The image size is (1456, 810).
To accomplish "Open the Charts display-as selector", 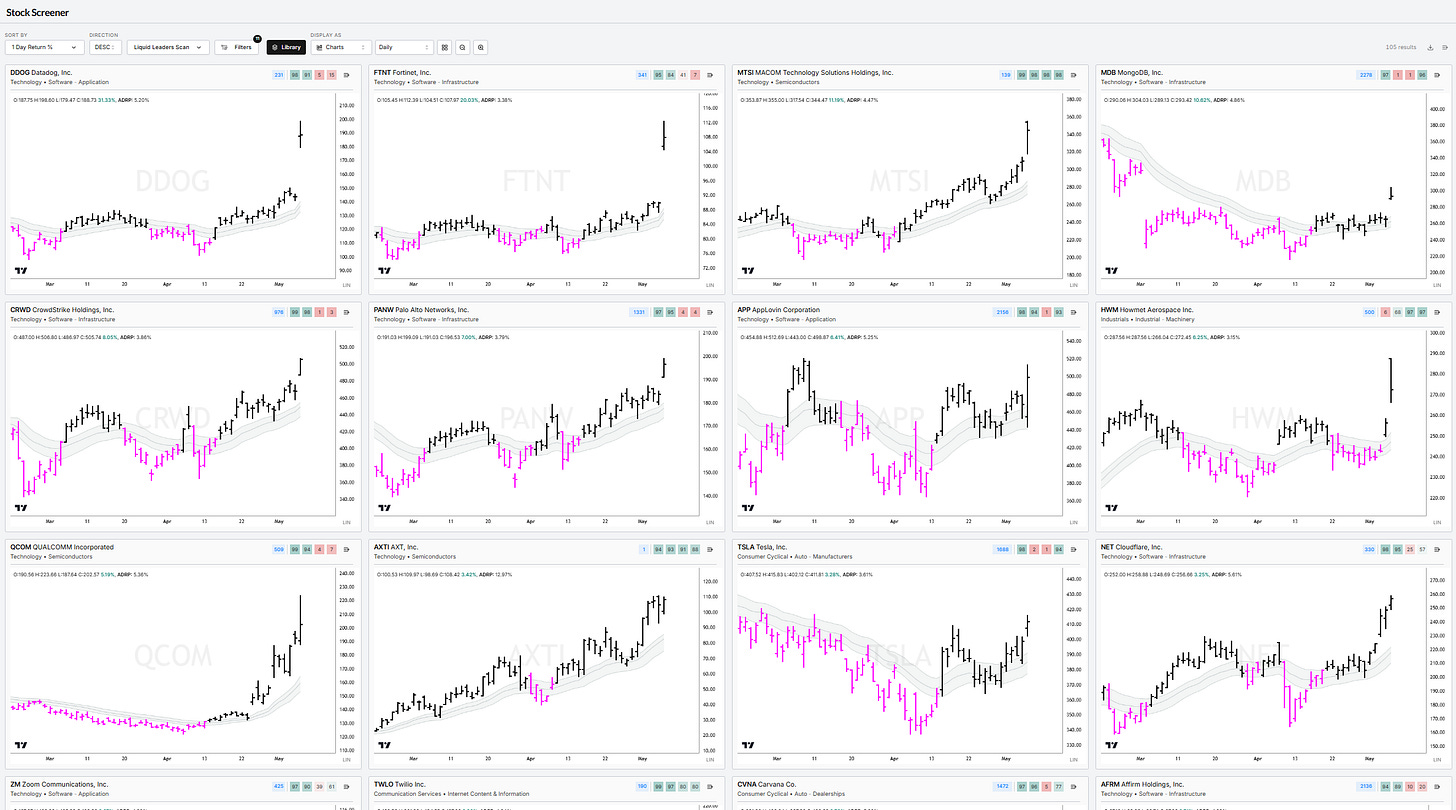I will point(341,47).
